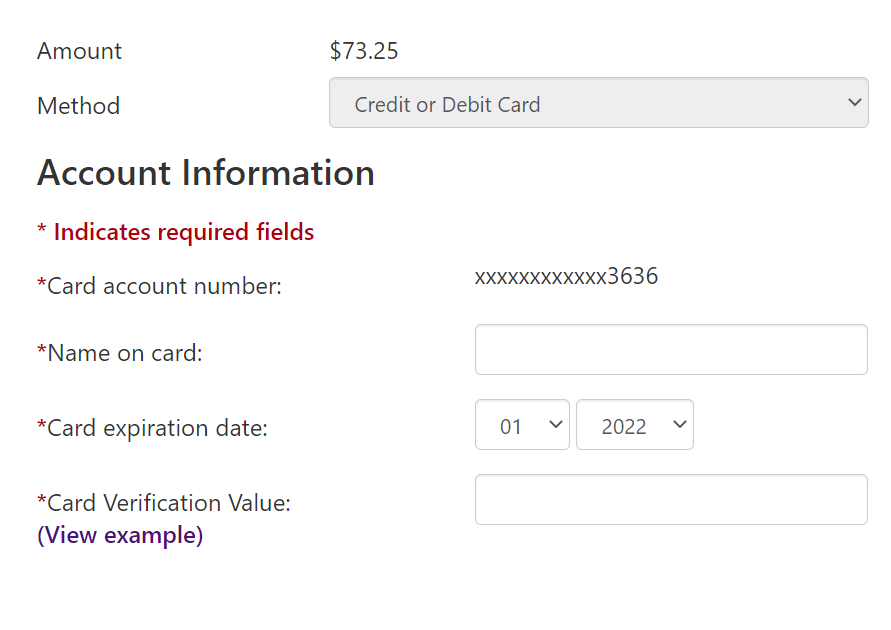Click the chevron arrow beside year 2022
Image resolution: width=891 pixels, height=630 pixels.
click(680, 425)
